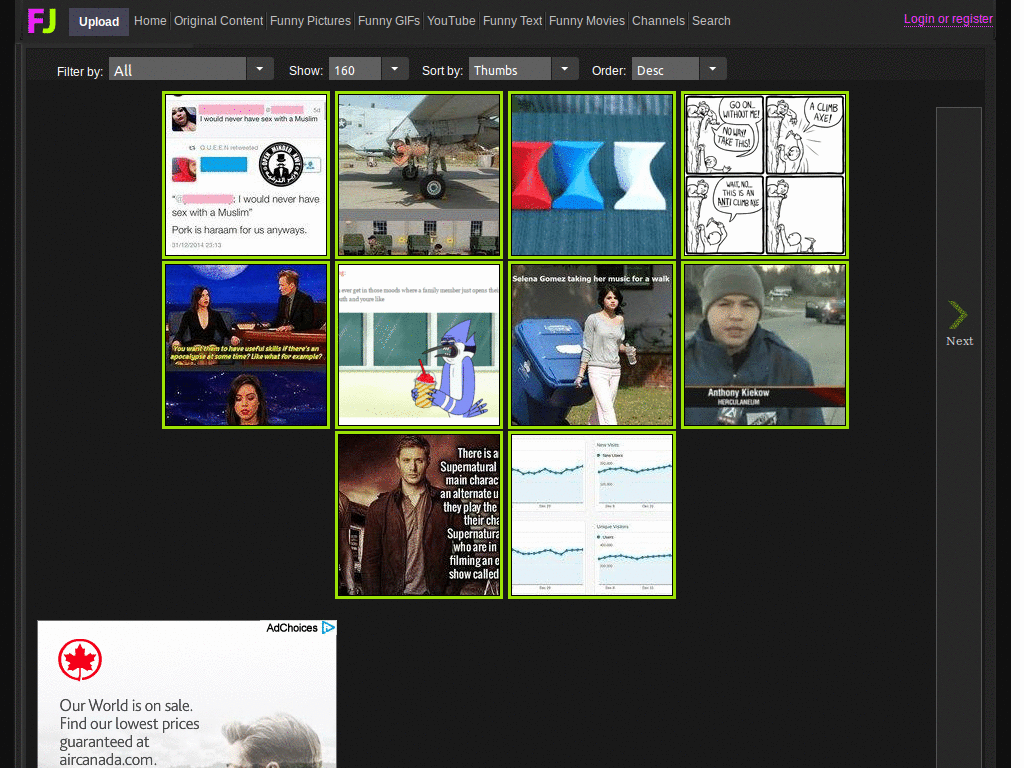Image resolution: width=1024 pixels, height=768 pixels.
Task: Open the tweet screenshot thumbnail about haraam
Action: [246, 175]
